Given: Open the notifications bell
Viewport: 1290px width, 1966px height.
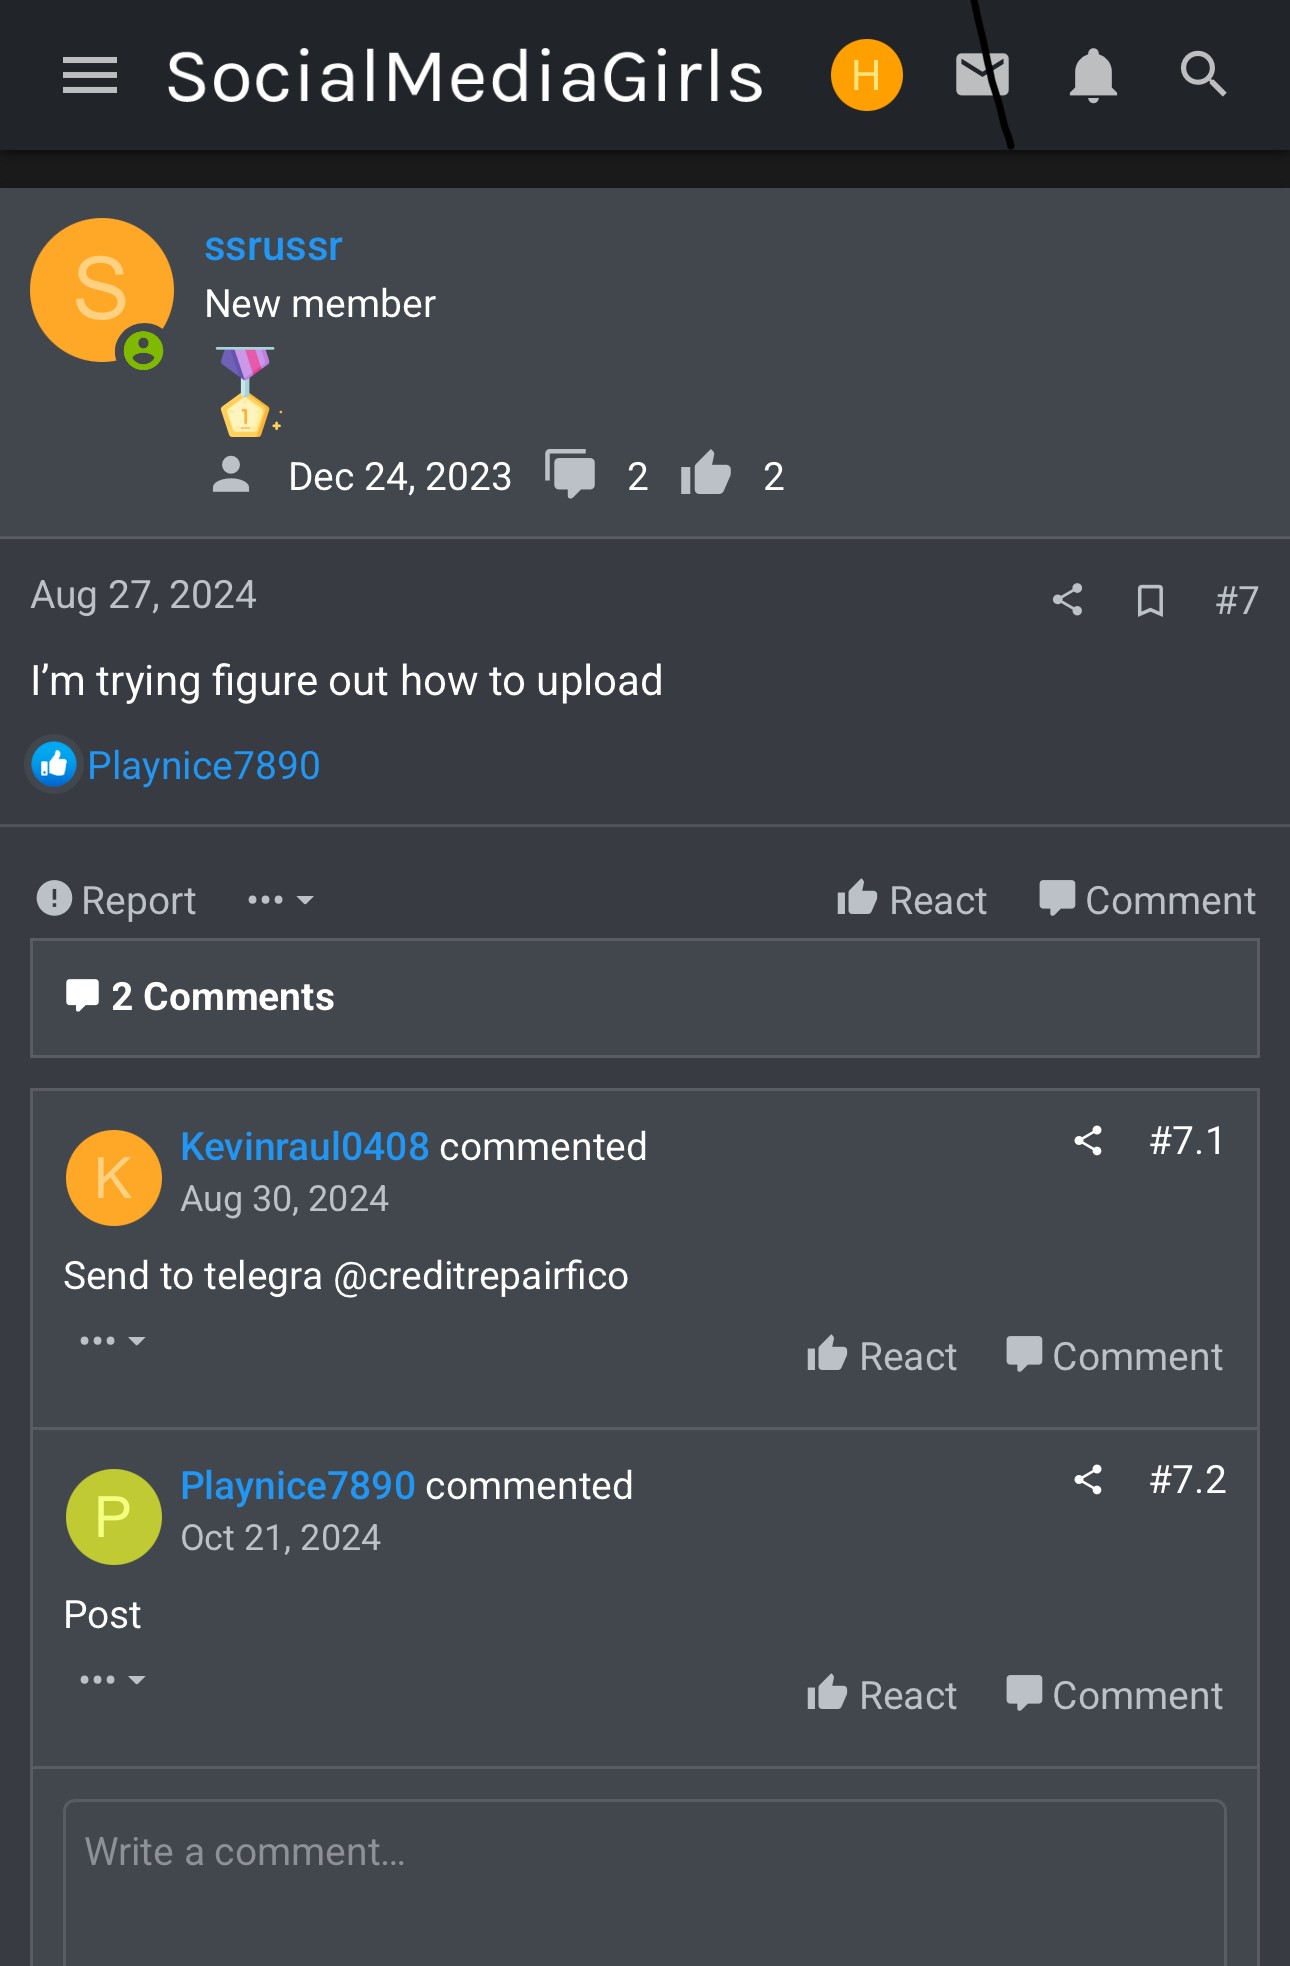Looking at the screenshot, I should point(1093,76).
